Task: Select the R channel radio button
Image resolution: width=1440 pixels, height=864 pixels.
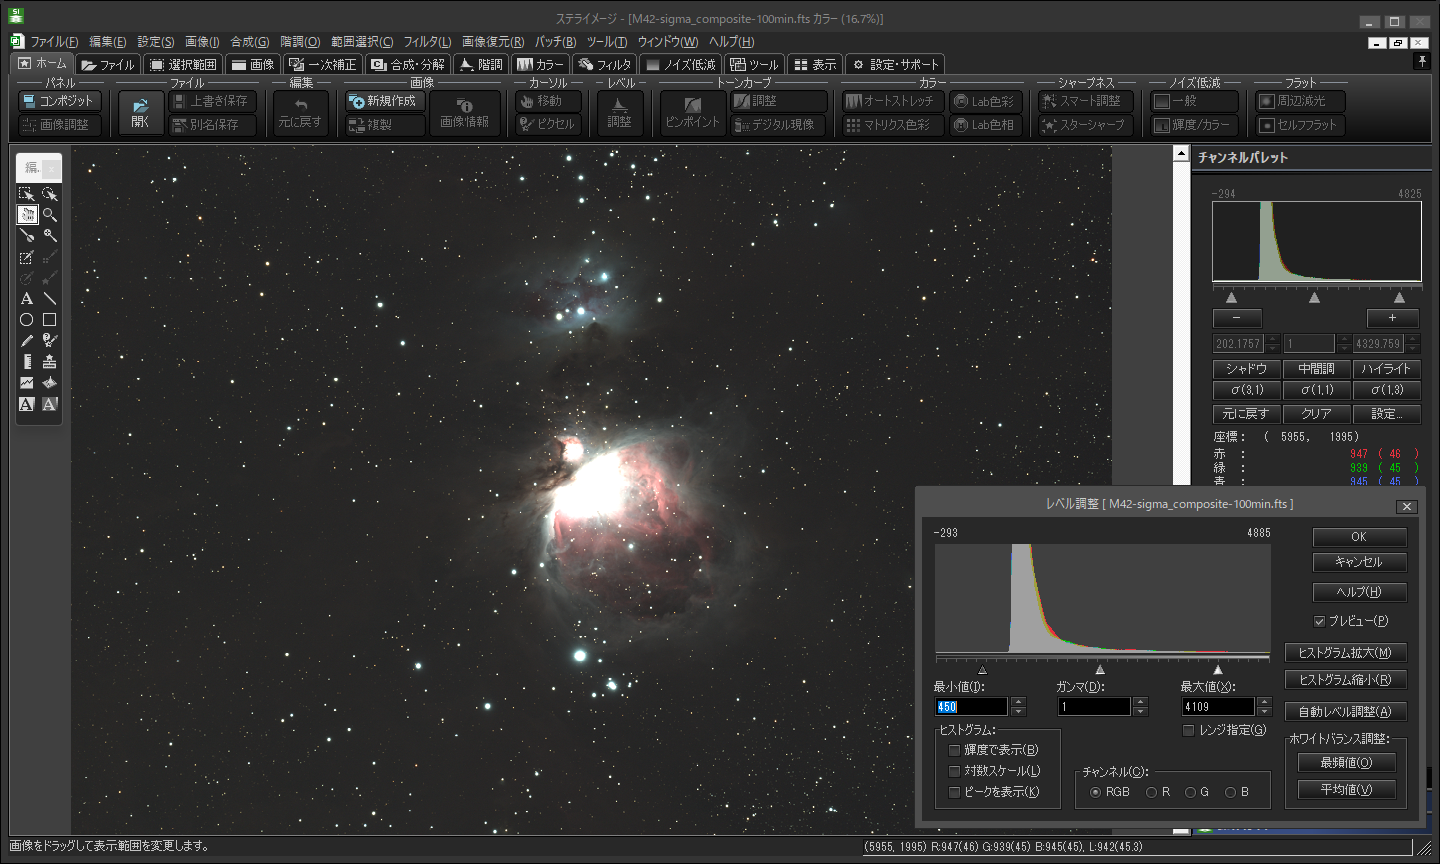Action: (x=1151, y=792)
